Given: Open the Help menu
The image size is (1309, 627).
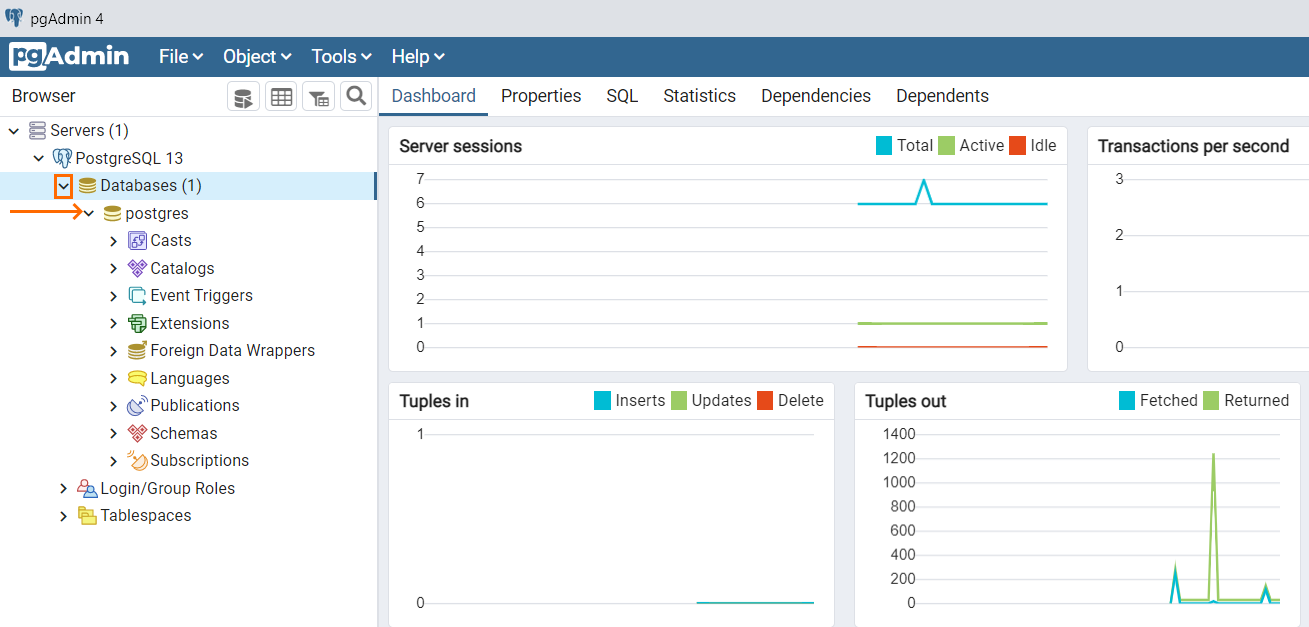Looking at the screenshot, I should (418, 57).
